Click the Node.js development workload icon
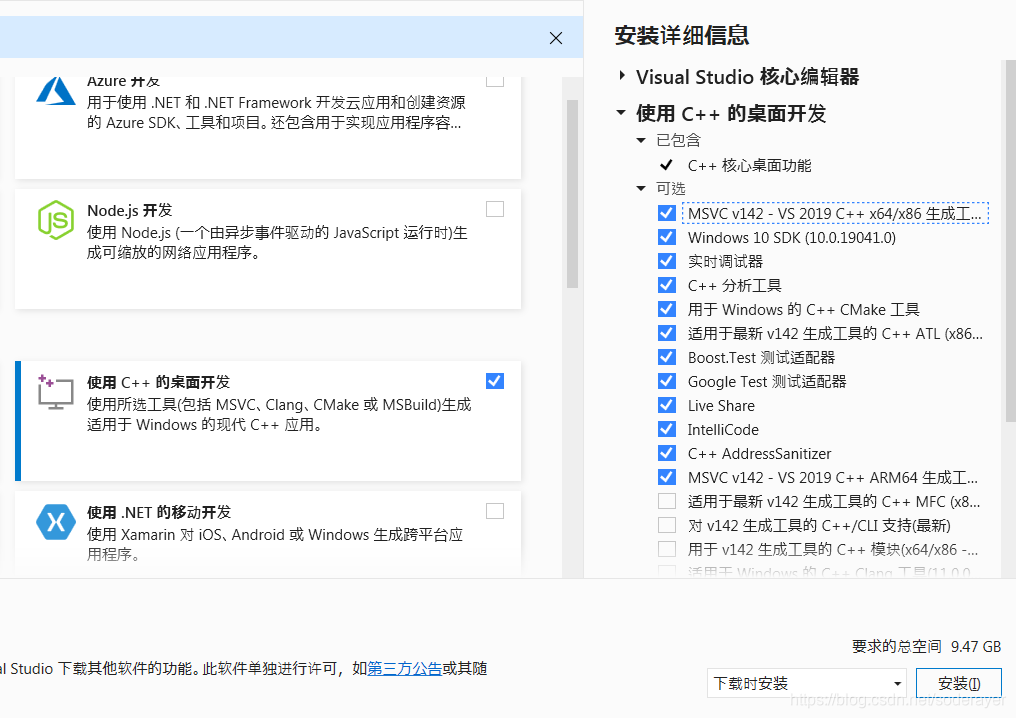Screen dimensions: 1016x718 pyautogui.click(x=56, y=220)
